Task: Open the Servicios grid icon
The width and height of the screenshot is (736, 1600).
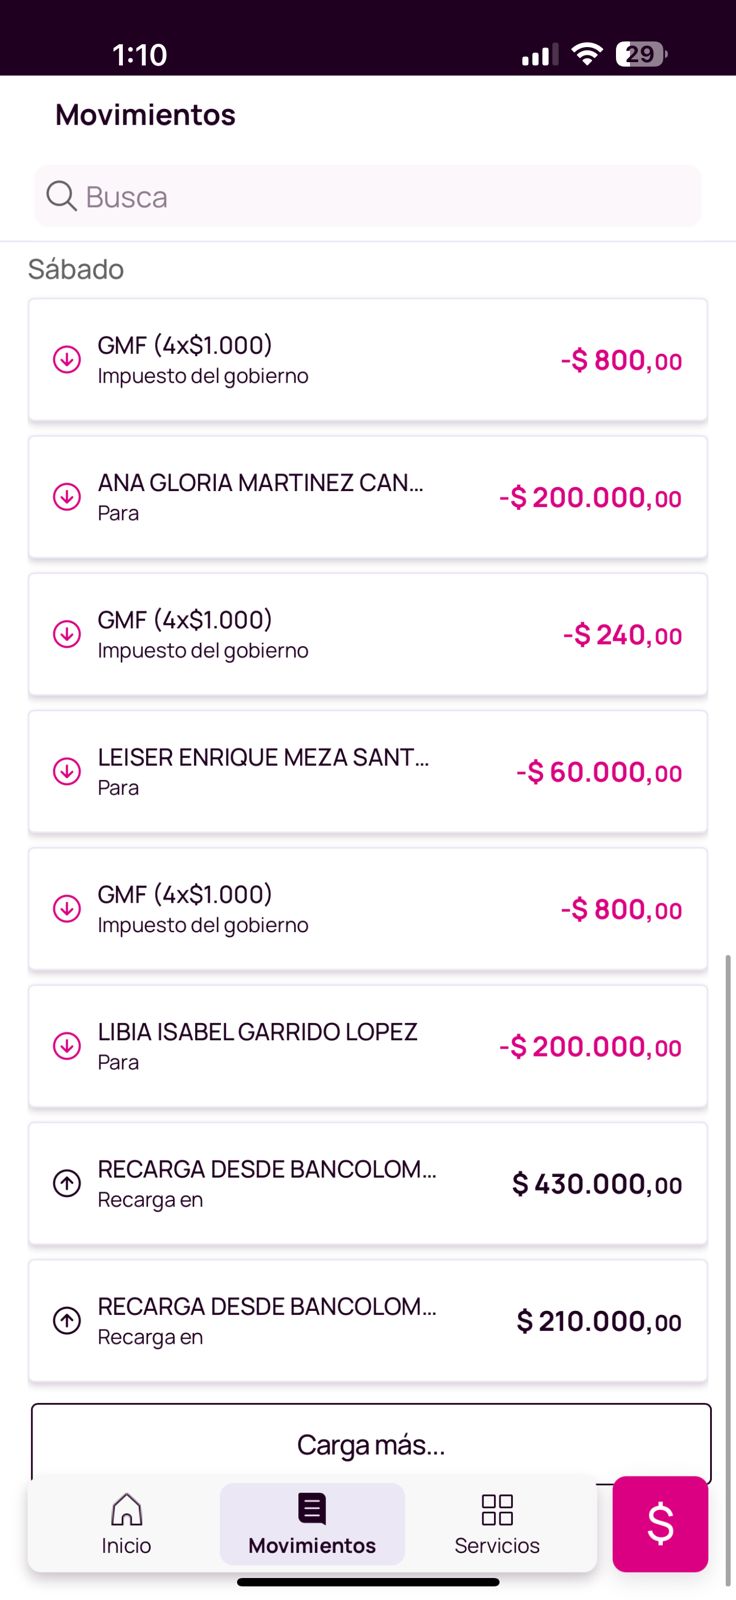Action: click(x=497, y=1509)
